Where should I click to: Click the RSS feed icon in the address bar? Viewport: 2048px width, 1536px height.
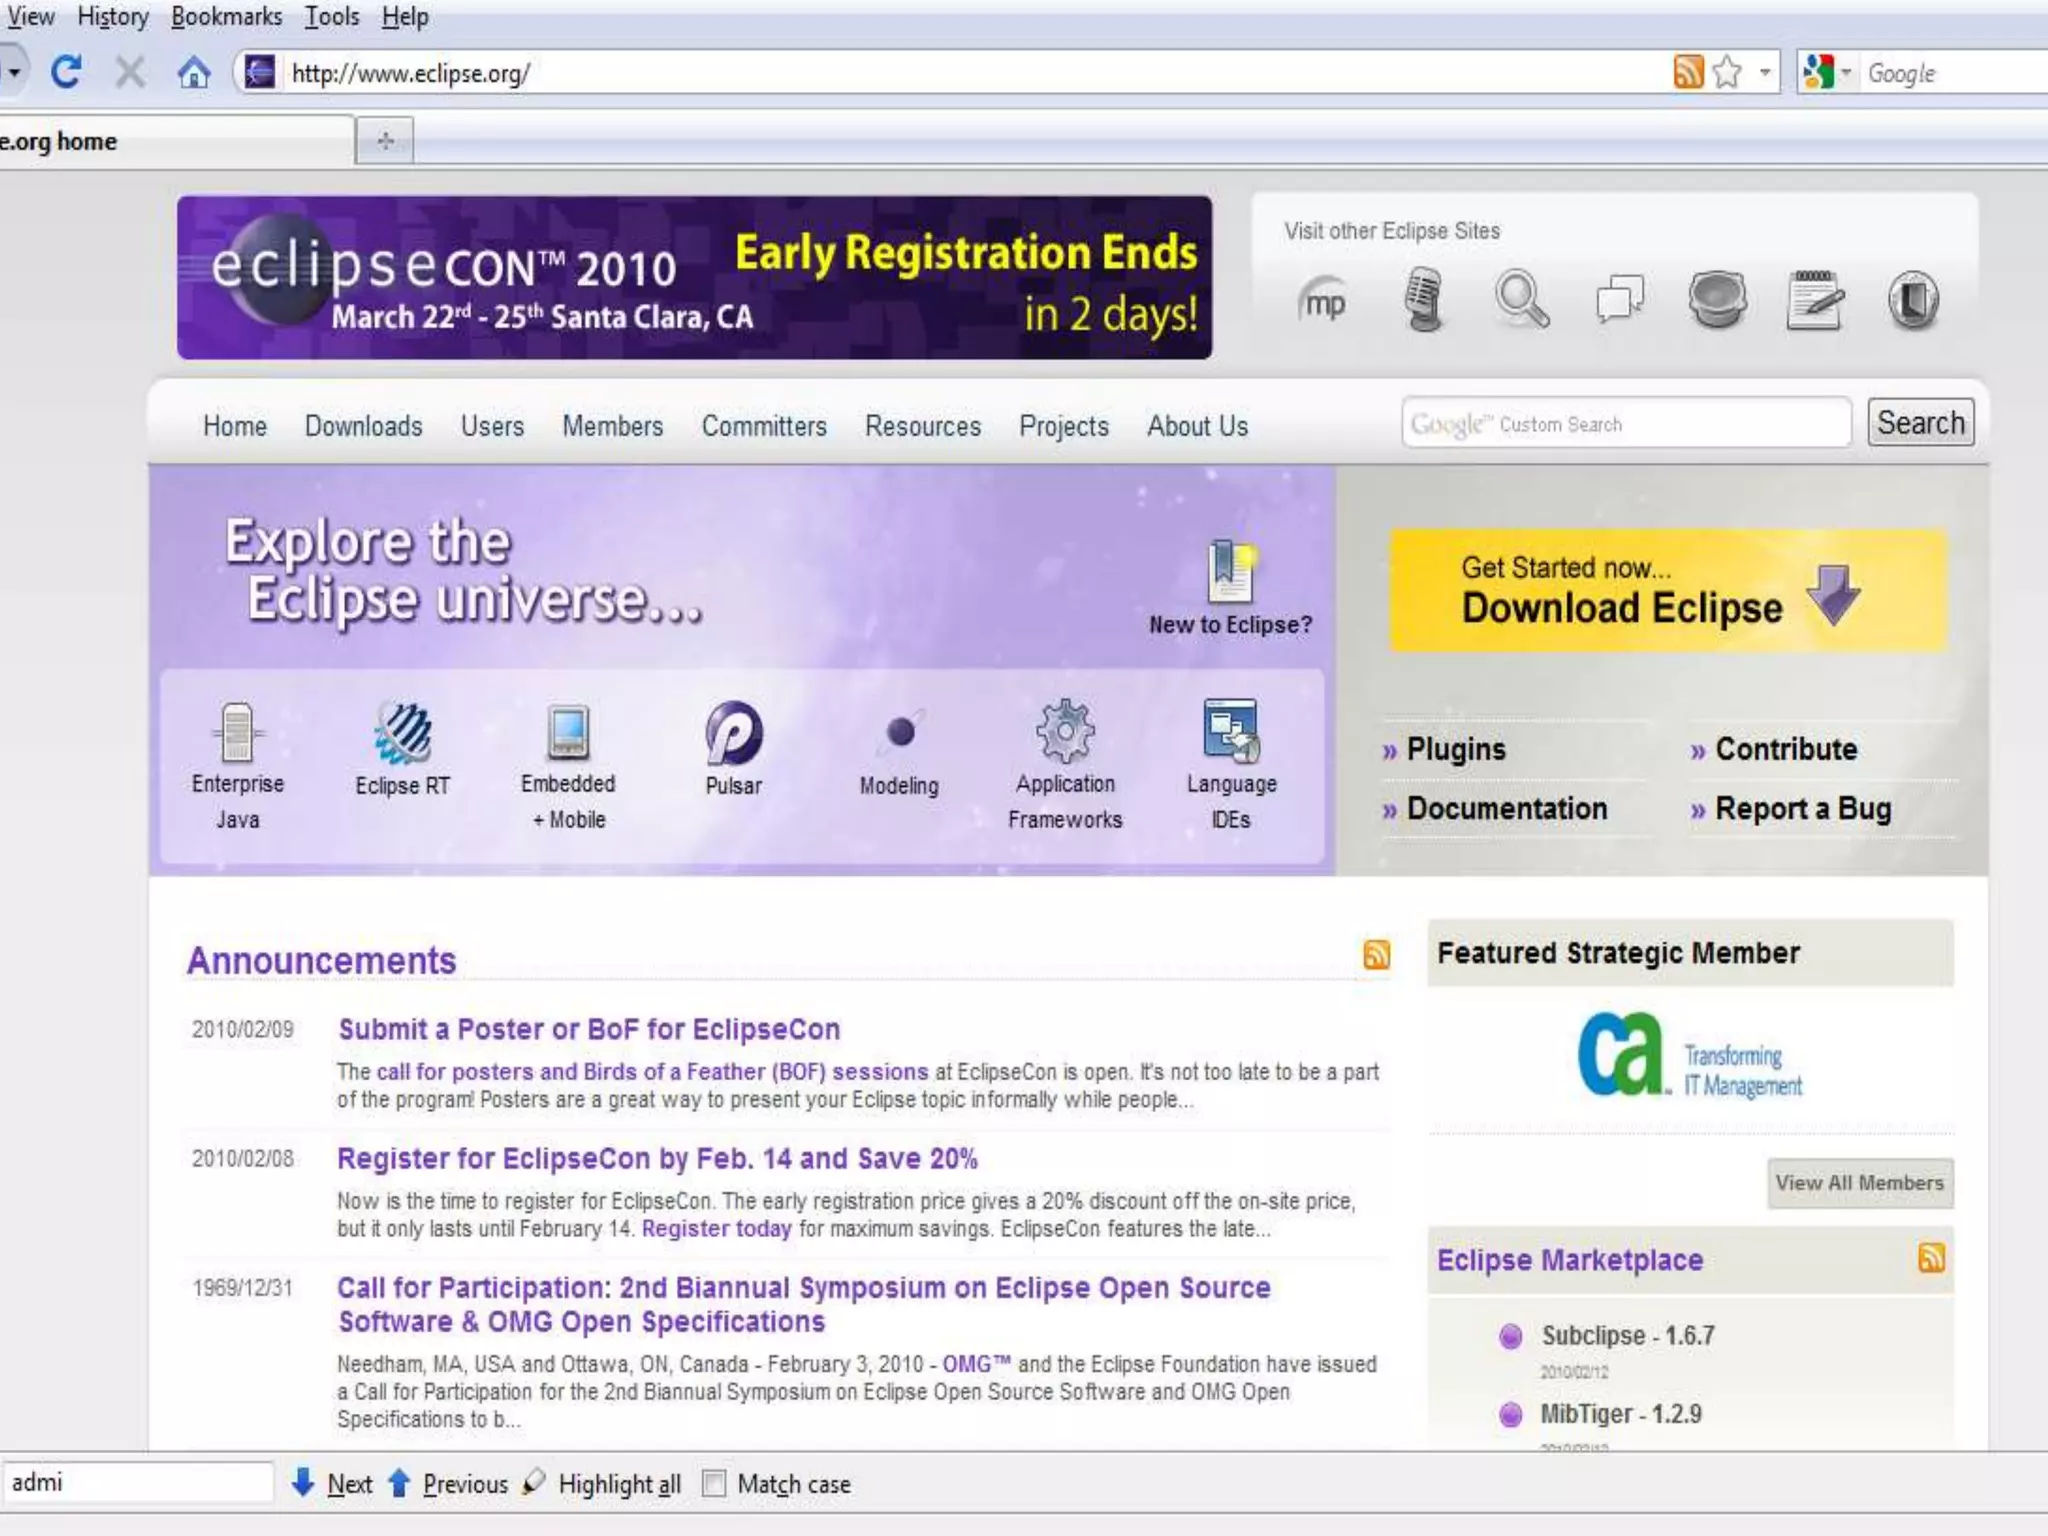tap(1688, 72)
